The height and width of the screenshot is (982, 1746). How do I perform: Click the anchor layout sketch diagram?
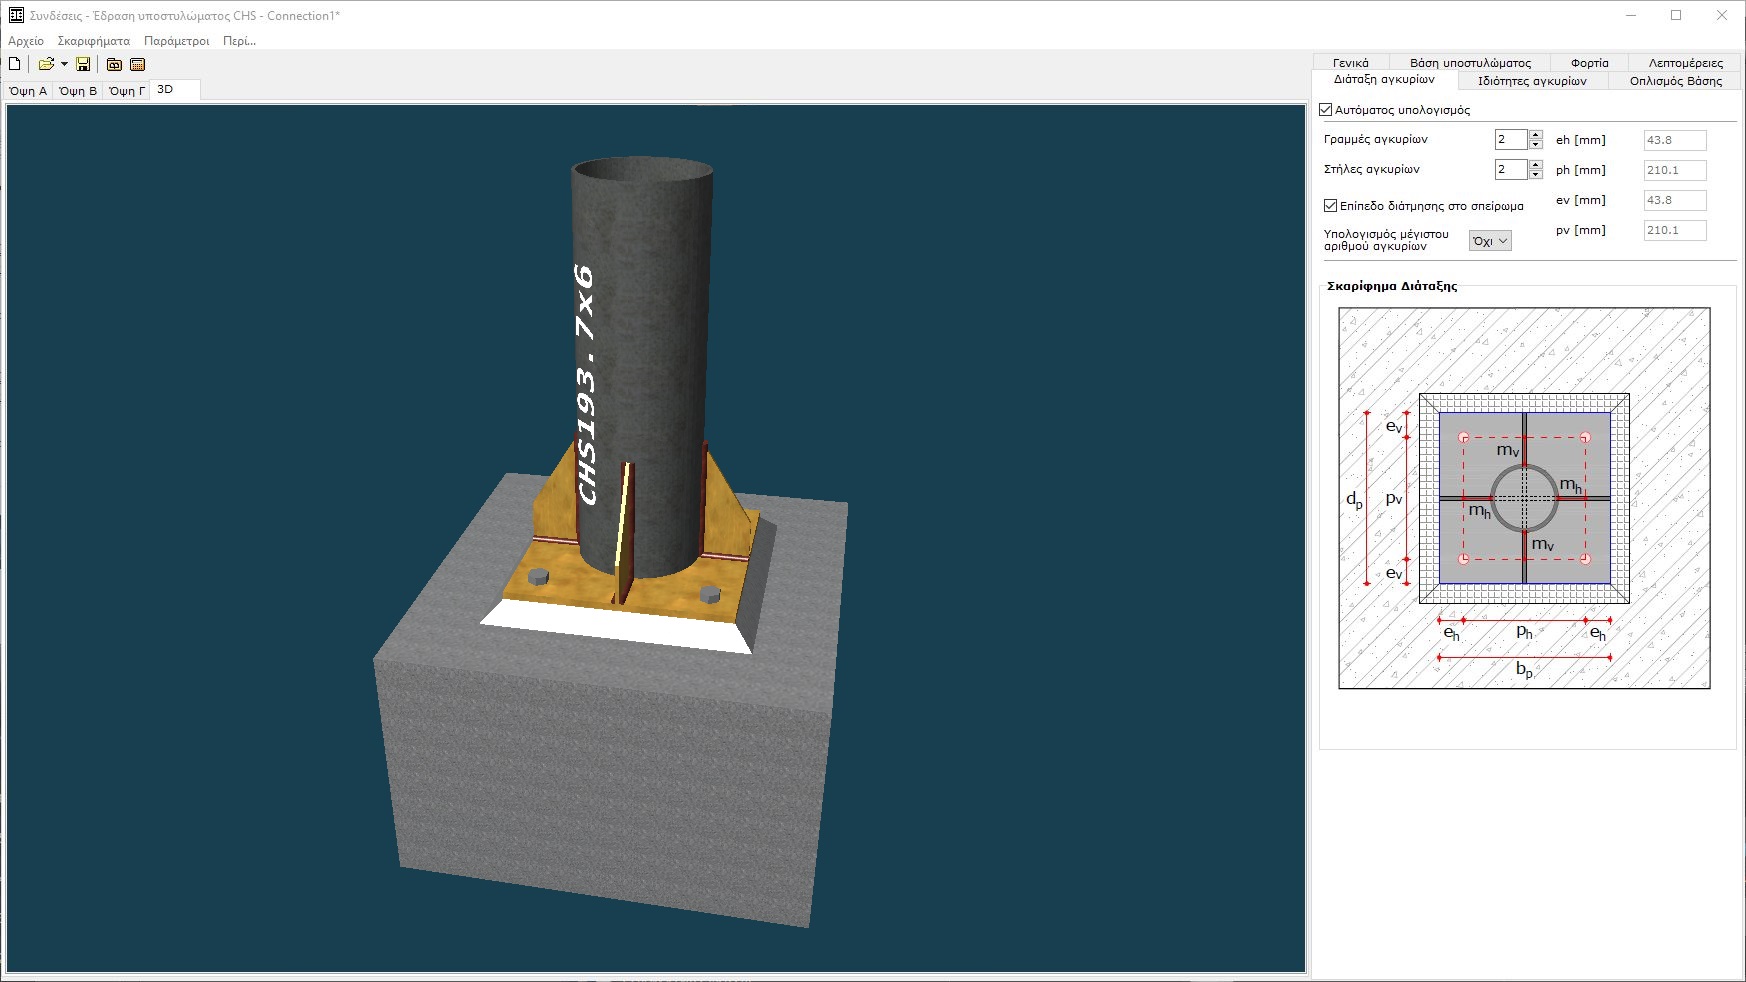(x=1524, y=498)
